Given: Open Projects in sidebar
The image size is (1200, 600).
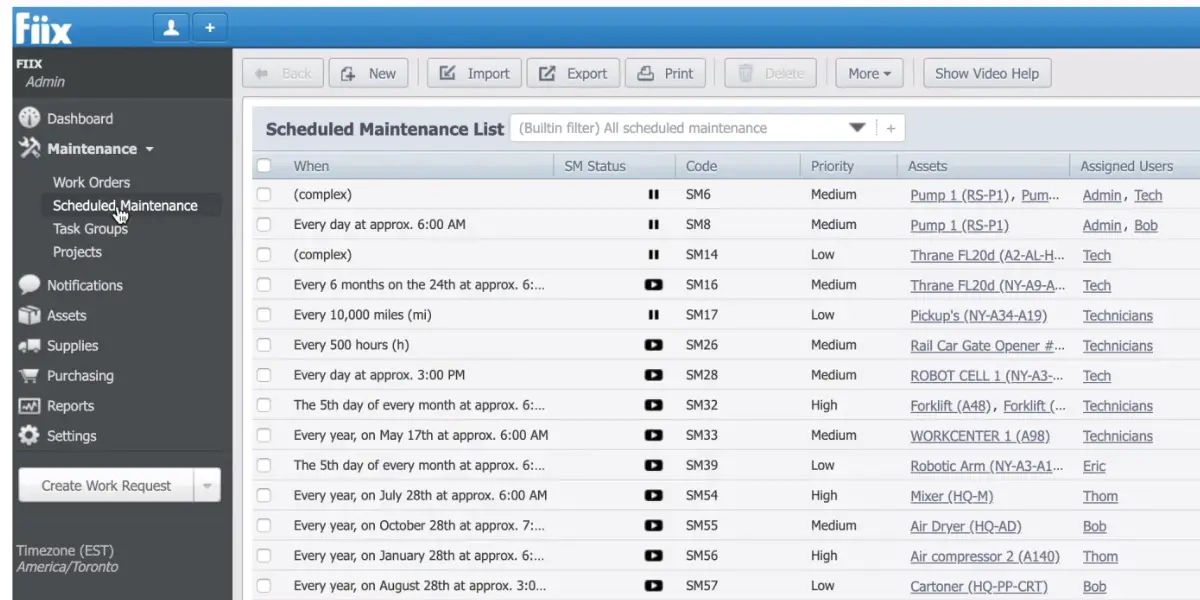Looking at the screenshot, I should [x=77, y=252].
